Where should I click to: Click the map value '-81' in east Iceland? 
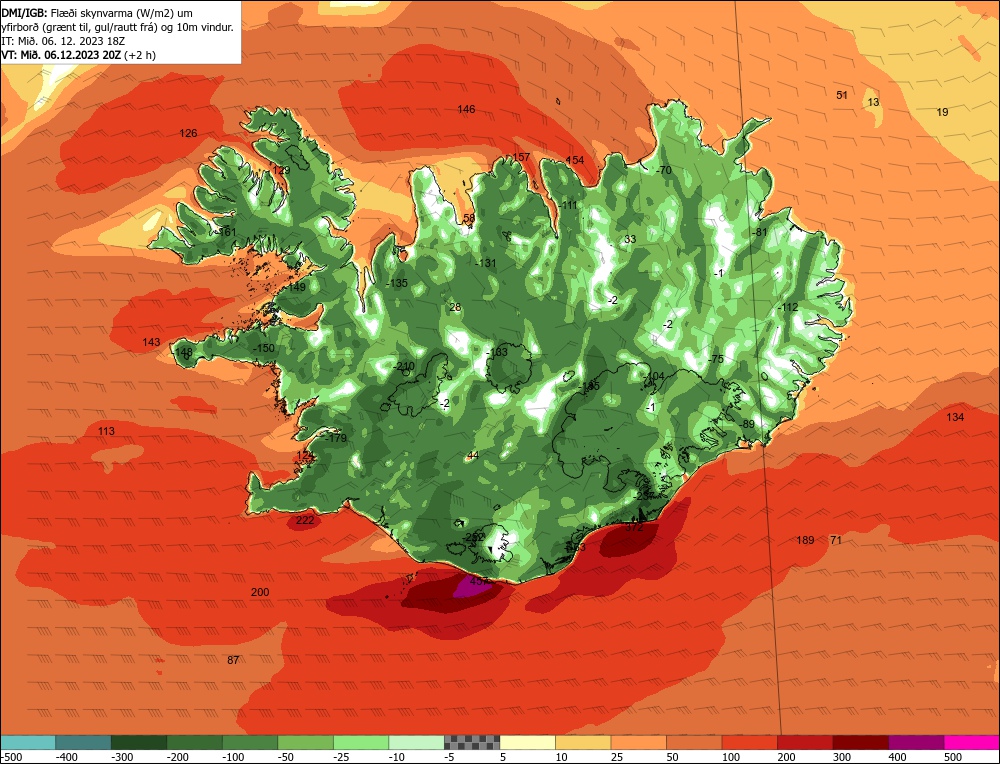point(759,232)
